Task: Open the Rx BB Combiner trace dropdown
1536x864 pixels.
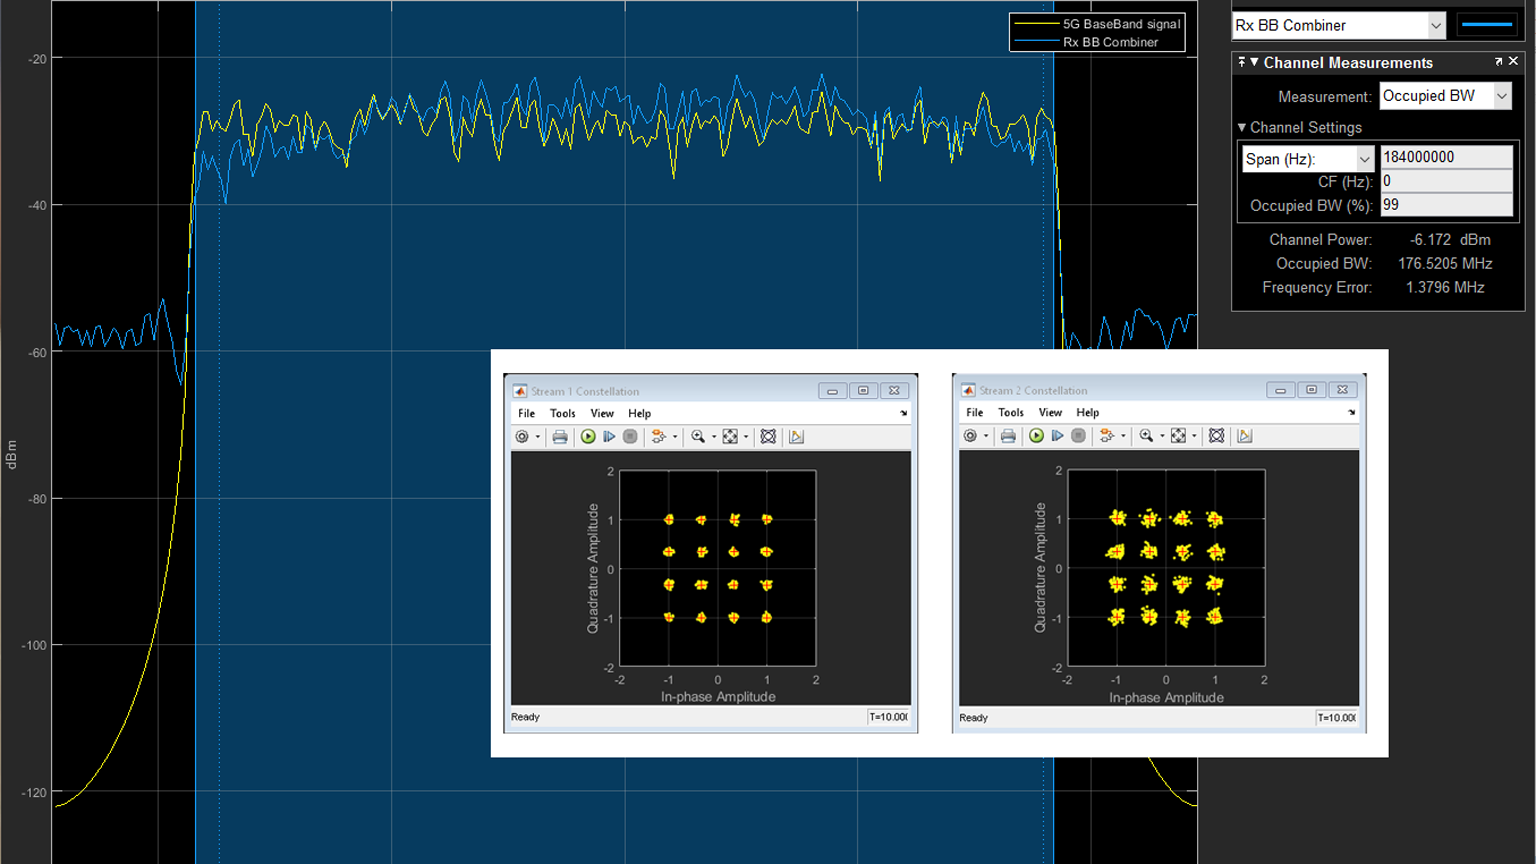Action: tap(1436, 26)
